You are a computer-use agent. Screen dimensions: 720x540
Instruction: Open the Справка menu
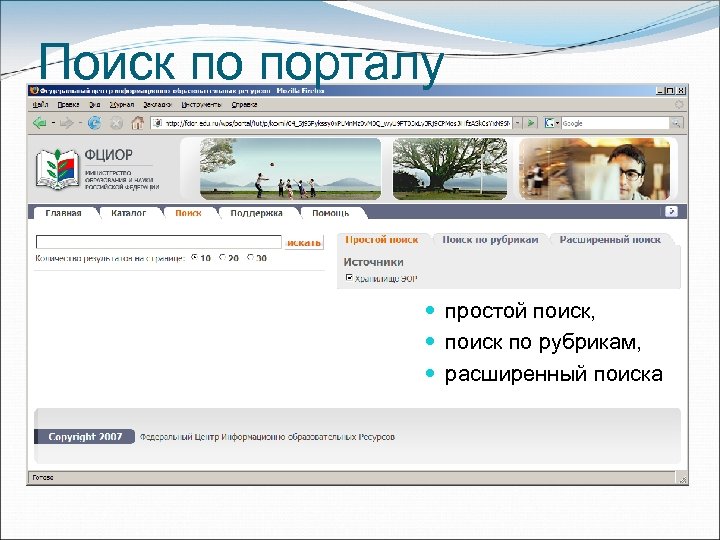pos(244,105)
